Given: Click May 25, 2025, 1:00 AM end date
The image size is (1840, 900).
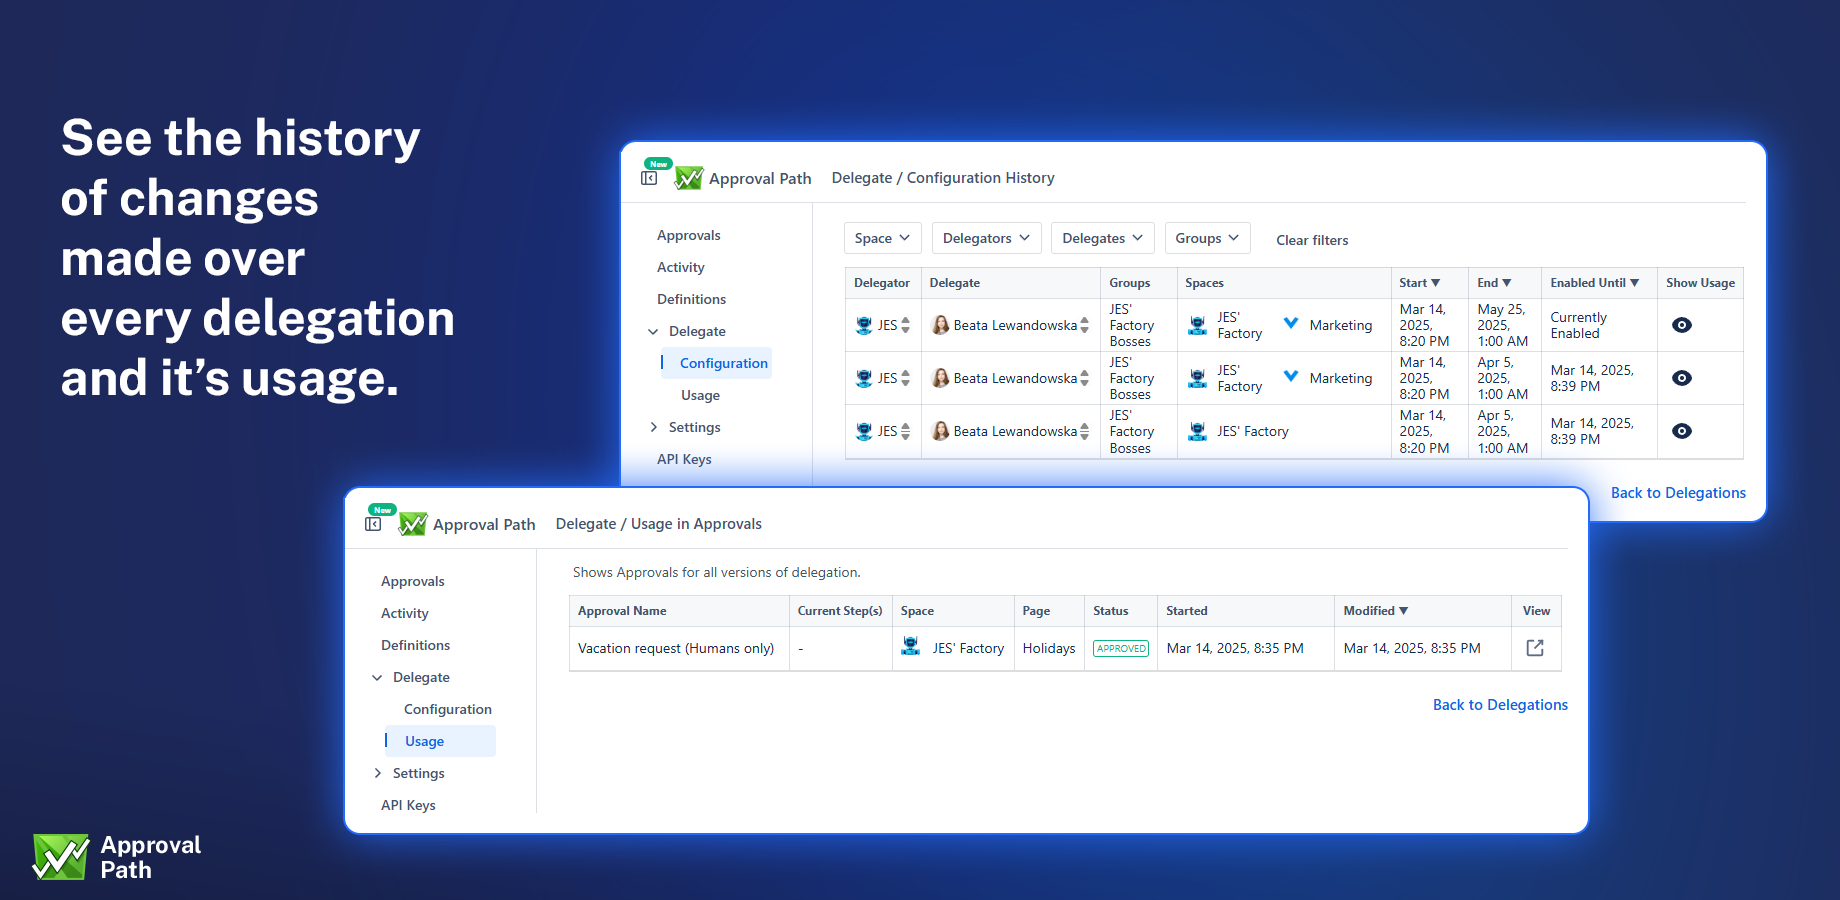Looking at the screenshot, I should click(x=1503, y=325).
